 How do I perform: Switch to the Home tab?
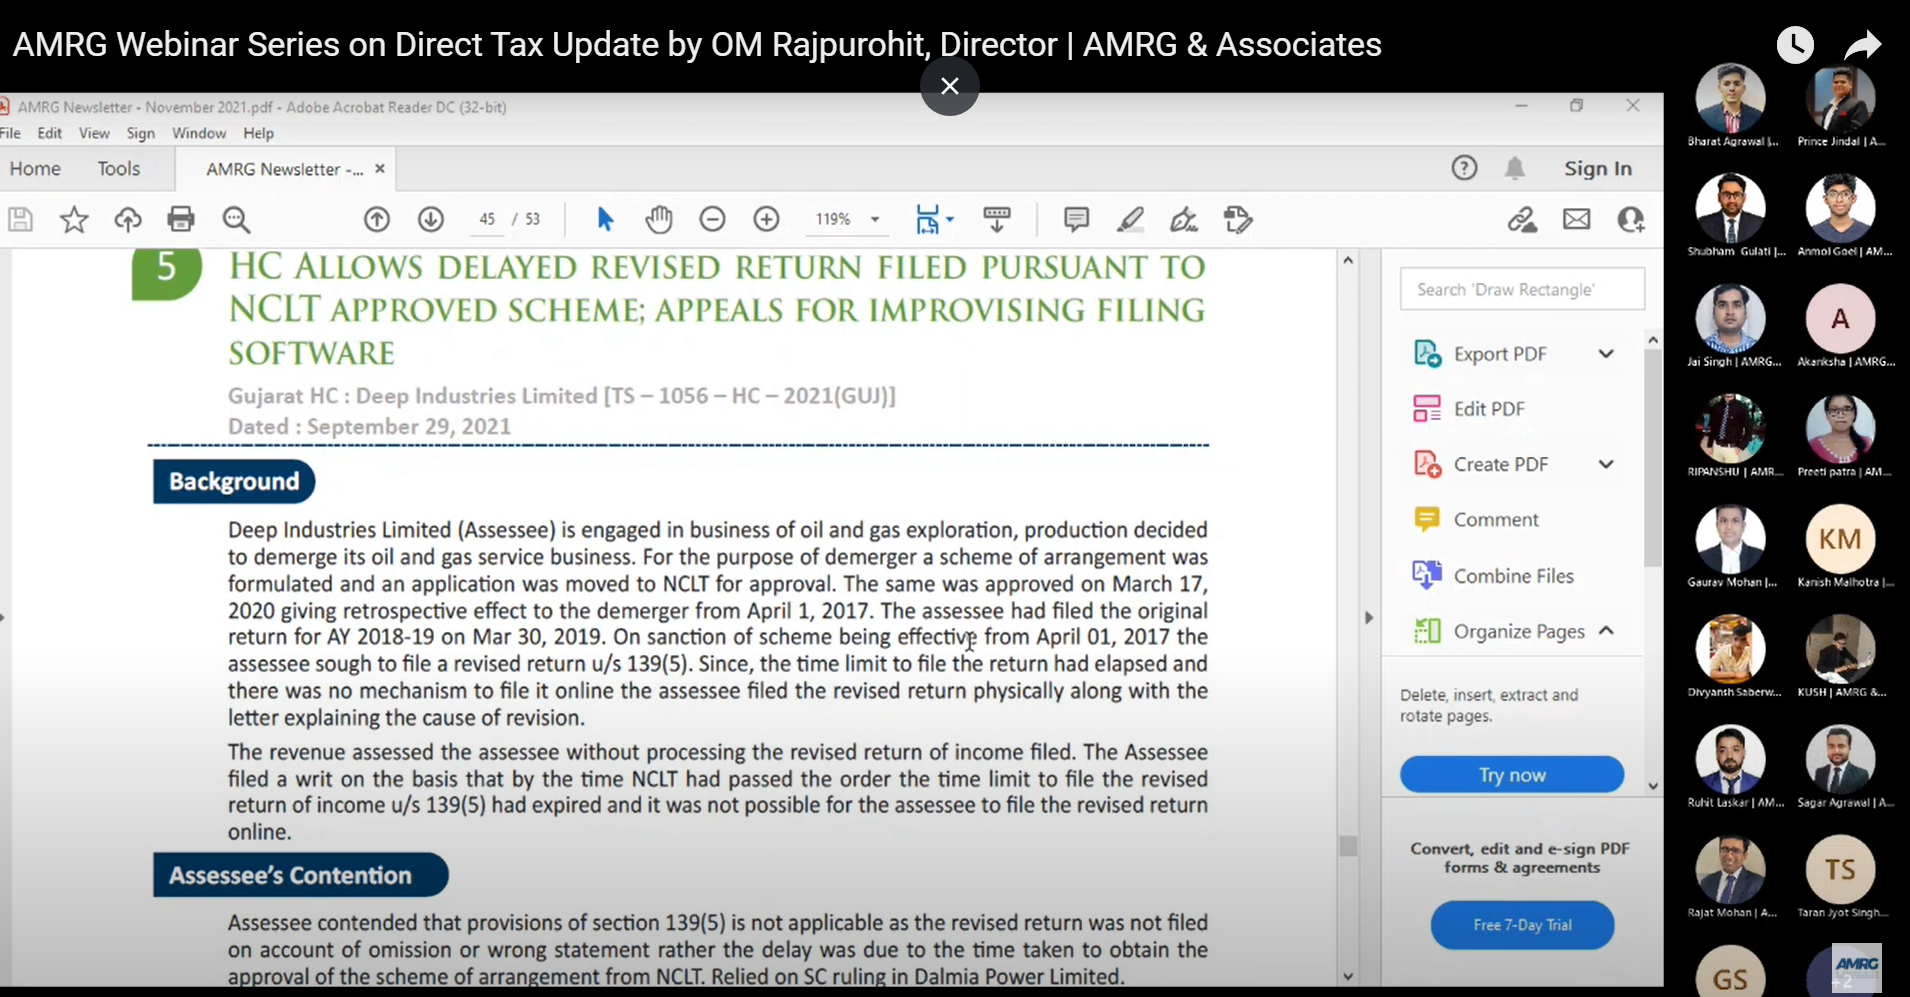point(35,168)
